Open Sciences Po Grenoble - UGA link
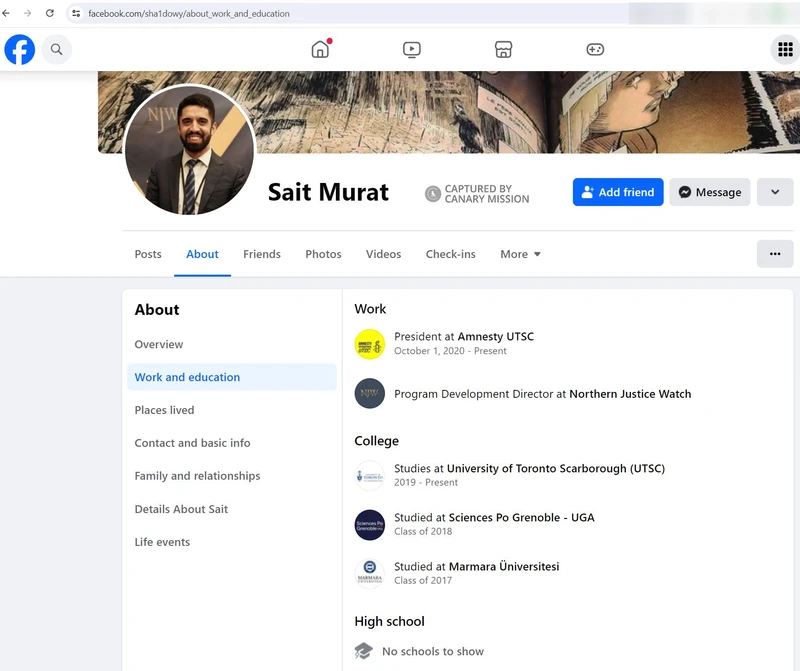This screenshot has width=800, height=671. point(521,517)
